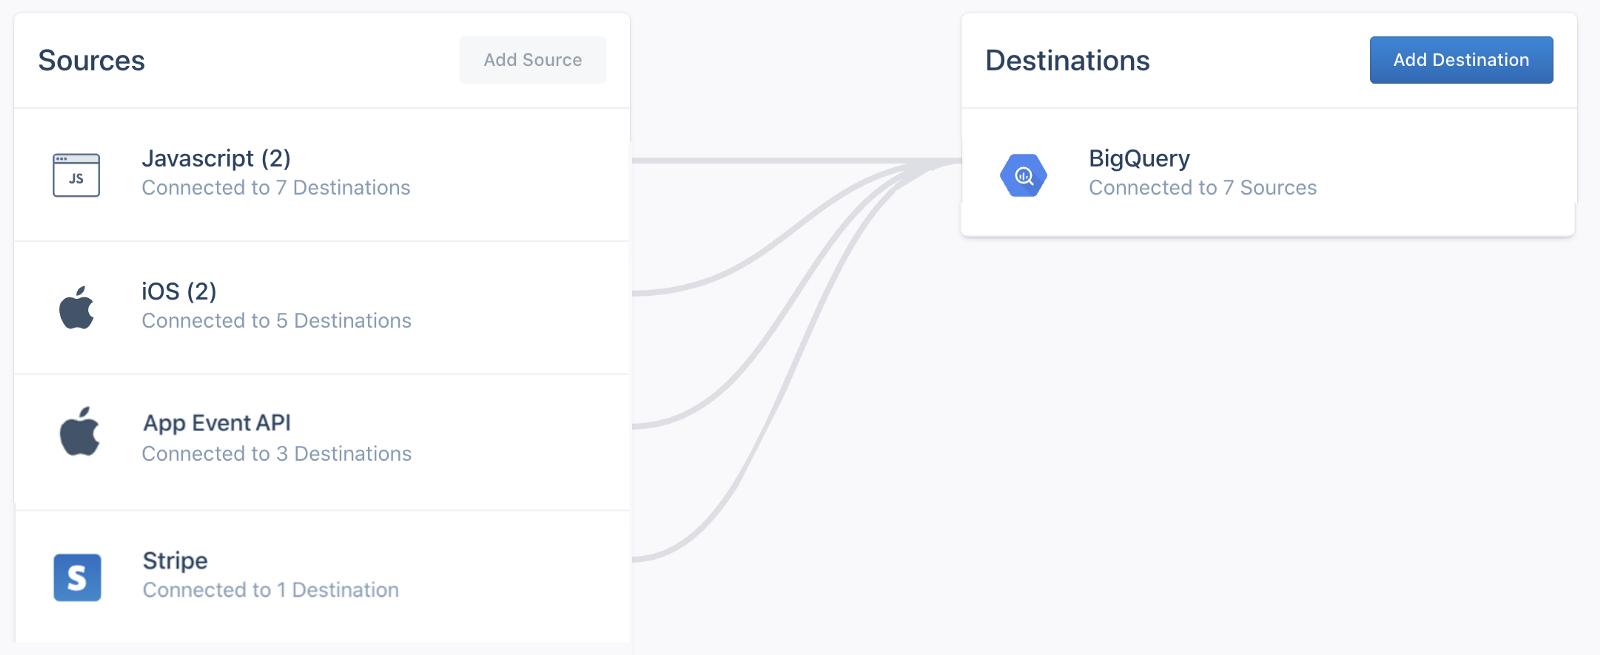This screenshot has width=1600, height=655.
Task: Click the BigQuery hexagon icon
Action: pos(1023,176)
